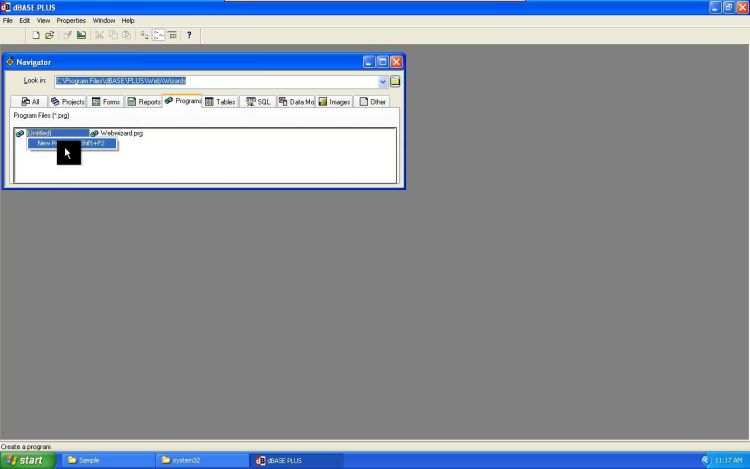Click the Run/execute toolbar icon
This screenshot has height=469, width=750.
coord(67,35)
